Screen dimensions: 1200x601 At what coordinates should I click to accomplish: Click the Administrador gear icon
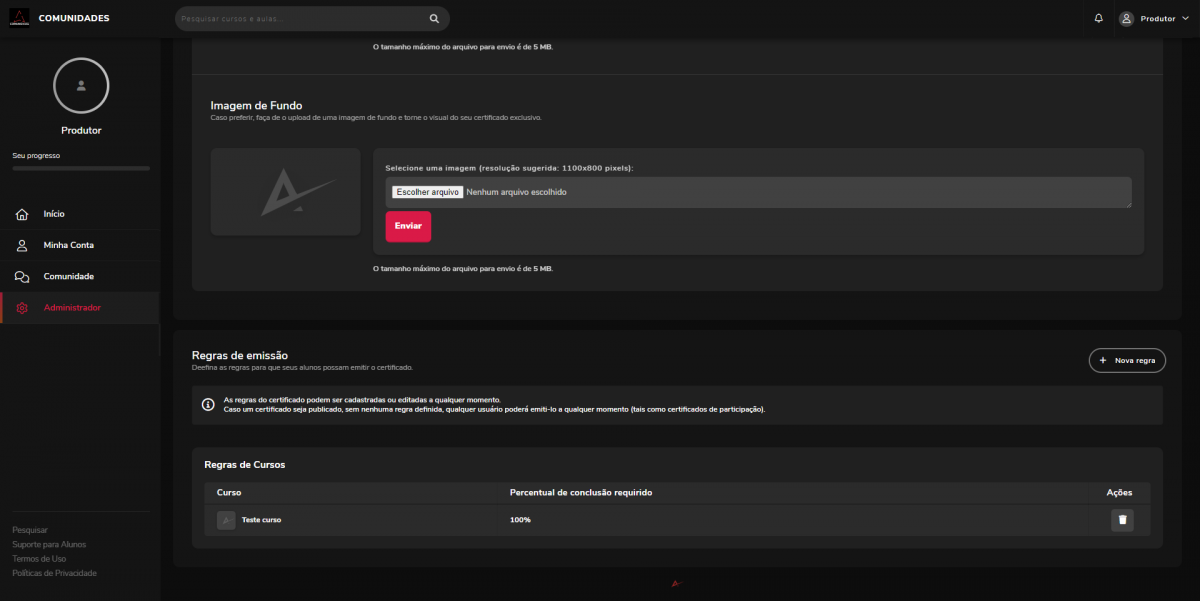pyautogui.click(x=22, y=308)
